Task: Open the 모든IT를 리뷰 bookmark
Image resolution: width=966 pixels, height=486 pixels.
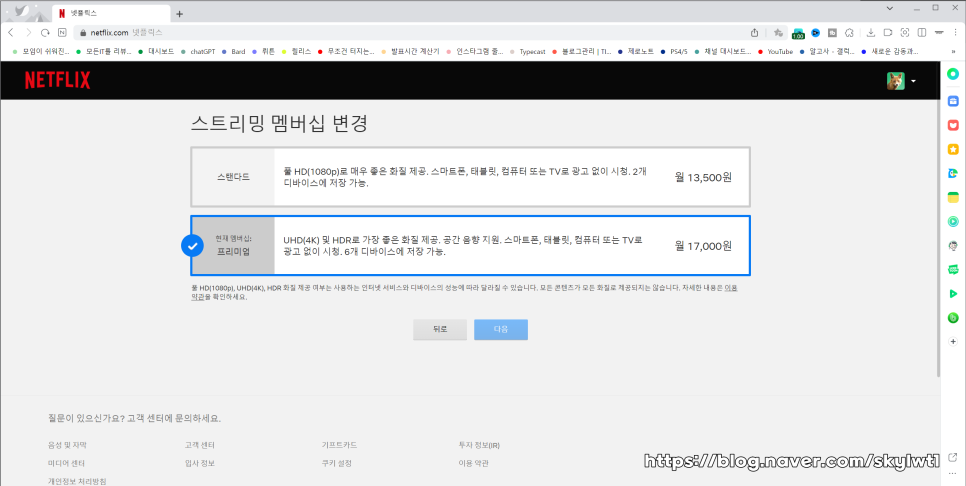Action: [x=104, y=52]
